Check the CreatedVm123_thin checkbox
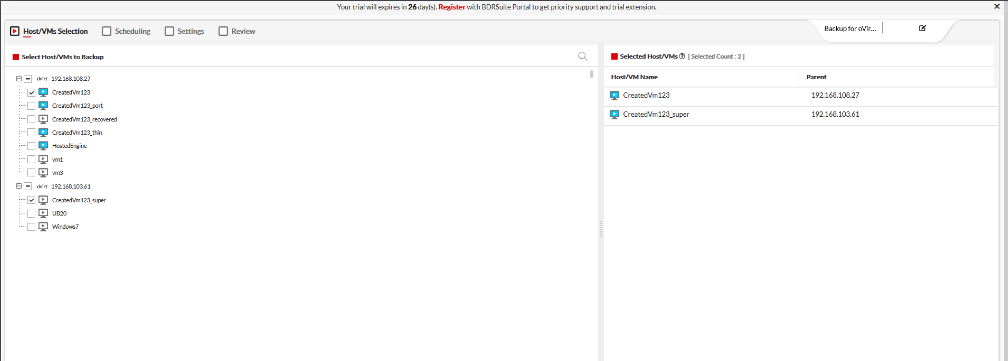The image size is (1008, 361). point(31,132)
